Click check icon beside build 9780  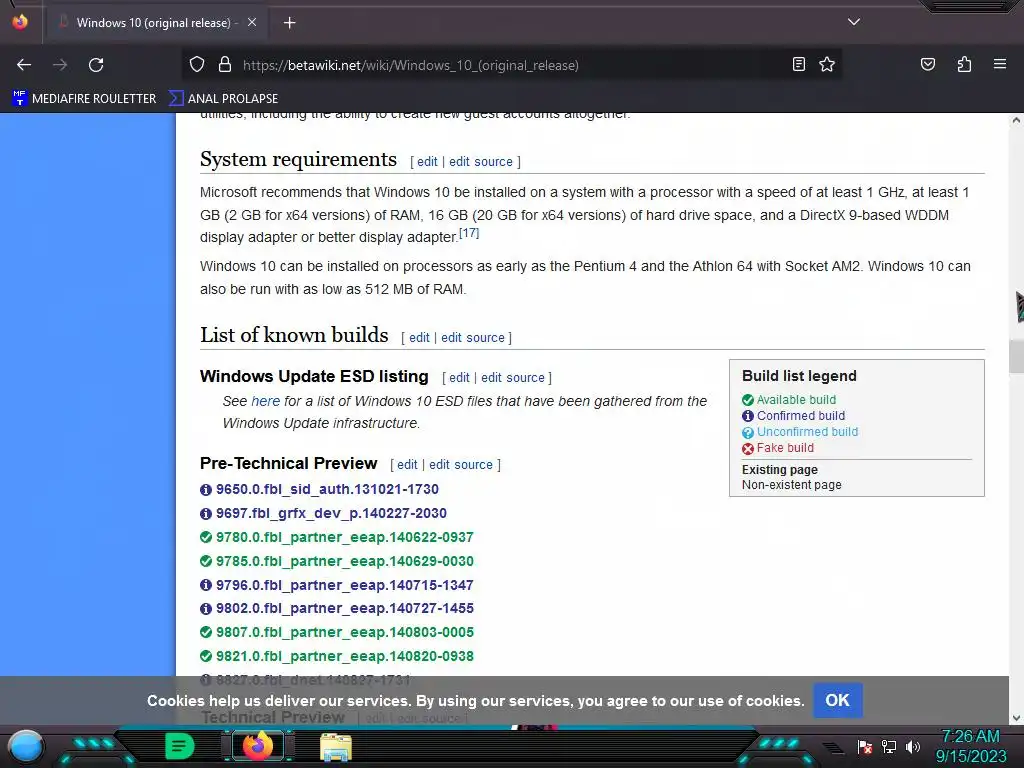206,537
